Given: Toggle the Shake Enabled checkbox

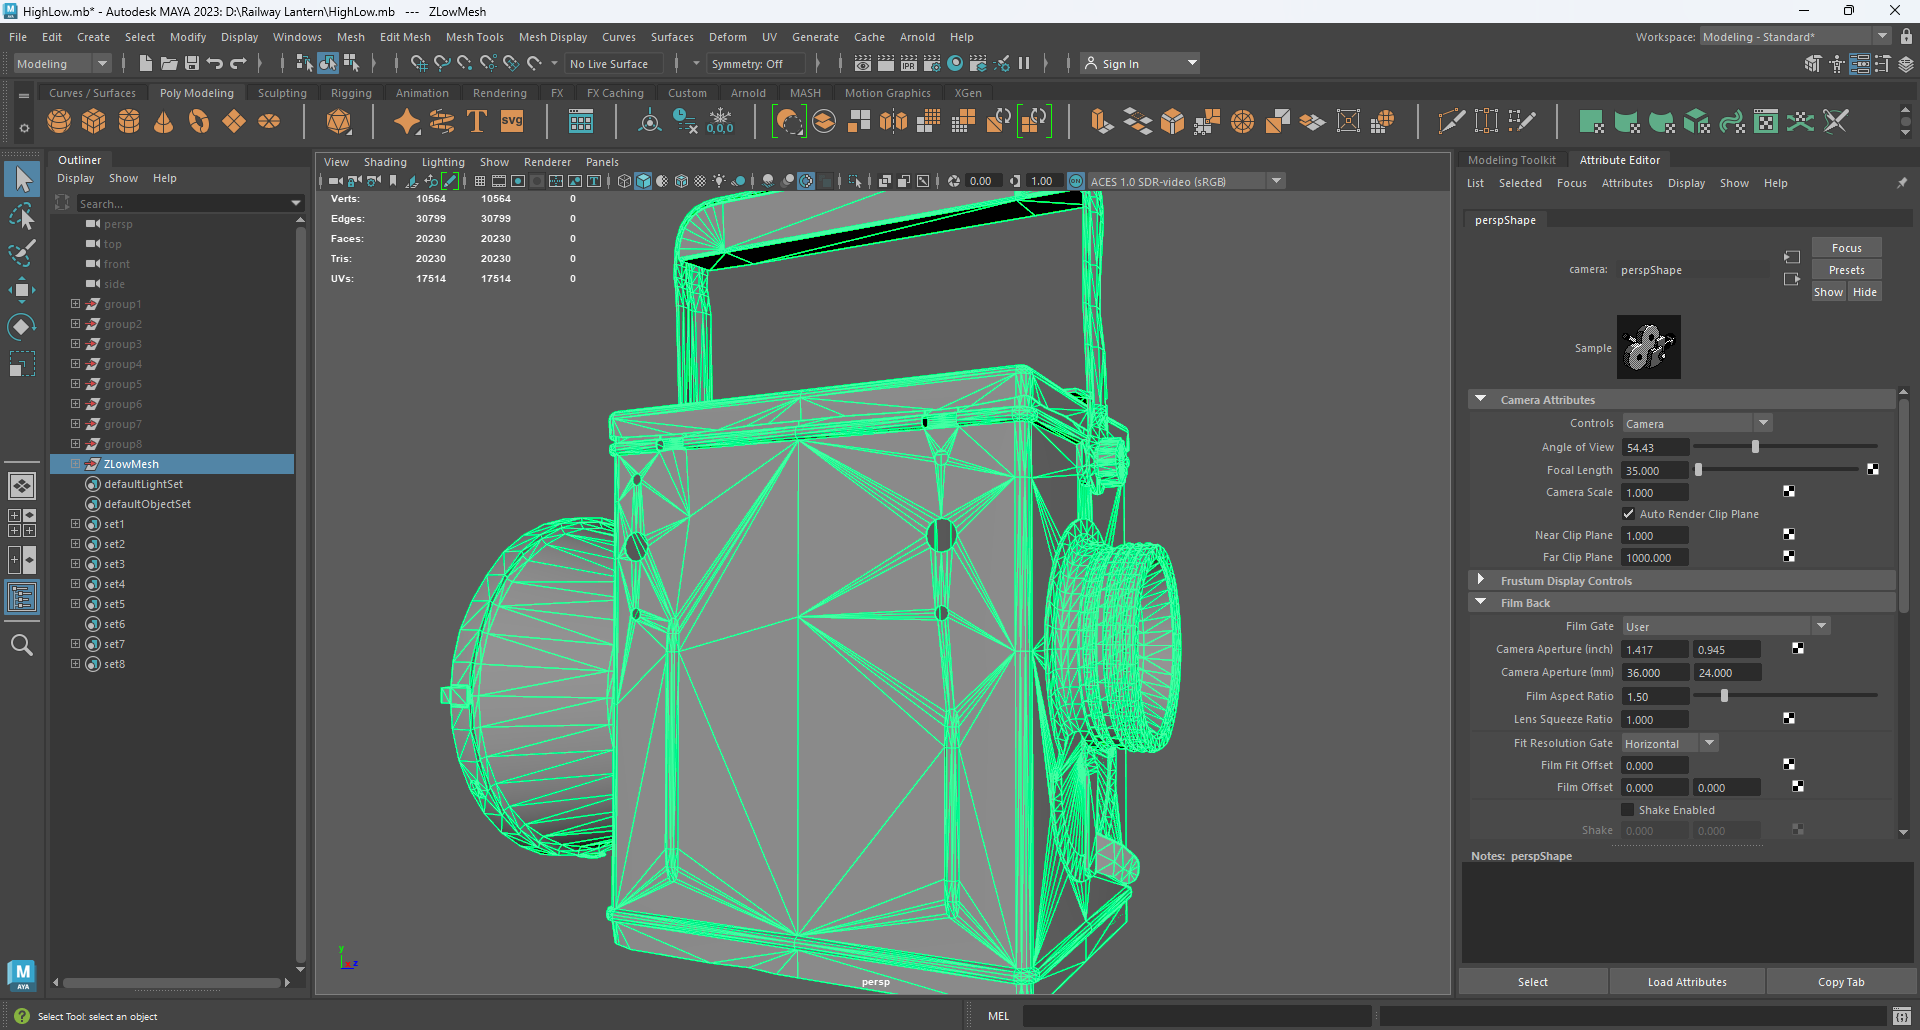Looking at the screenshot, I should [1628, 810].
